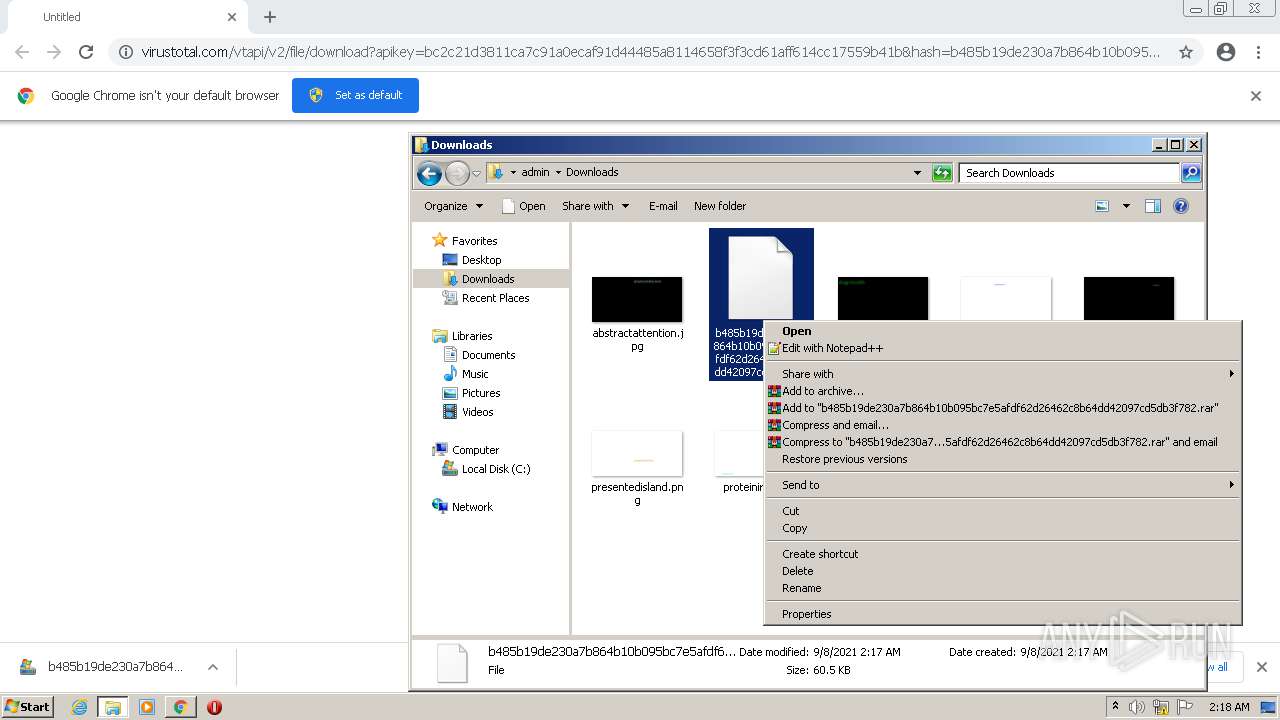Click the change view icon

tap(1102, 206)
